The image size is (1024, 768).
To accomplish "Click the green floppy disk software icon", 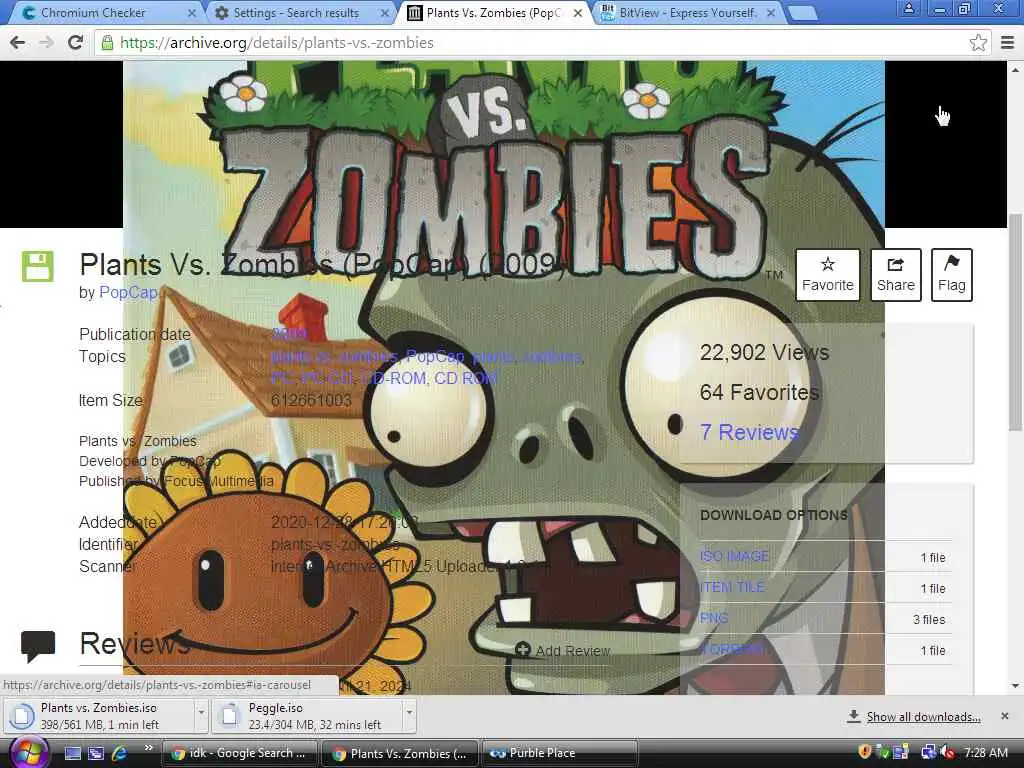I will [37, 266].
